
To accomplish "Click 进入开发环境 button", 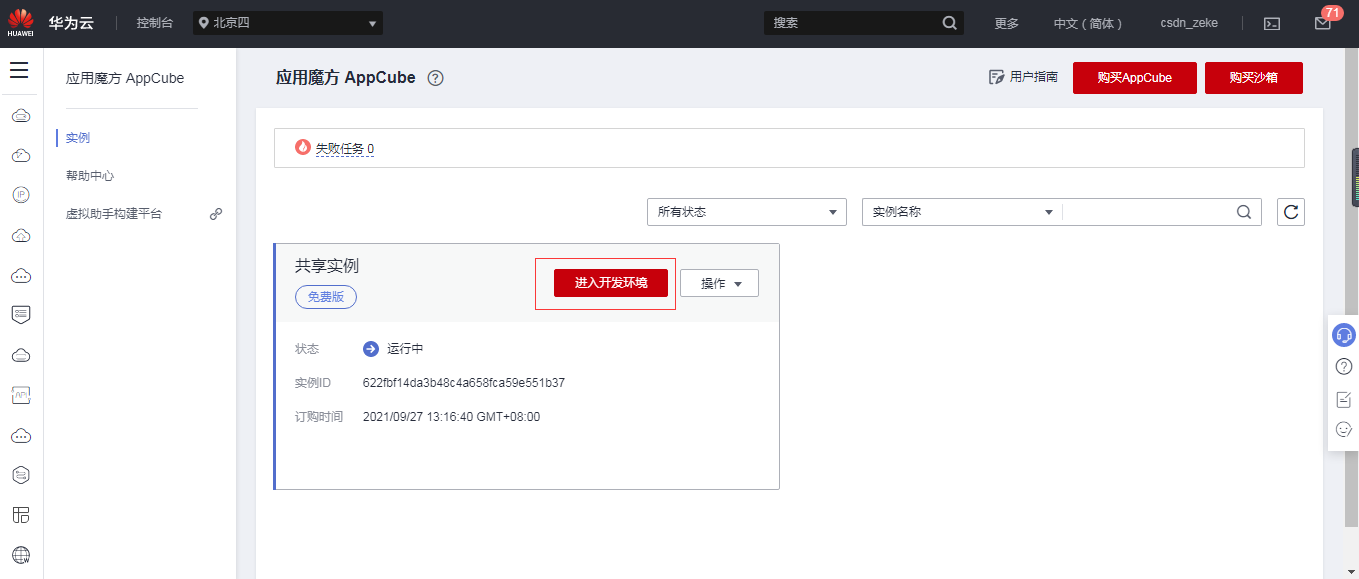I will point(611,283).
